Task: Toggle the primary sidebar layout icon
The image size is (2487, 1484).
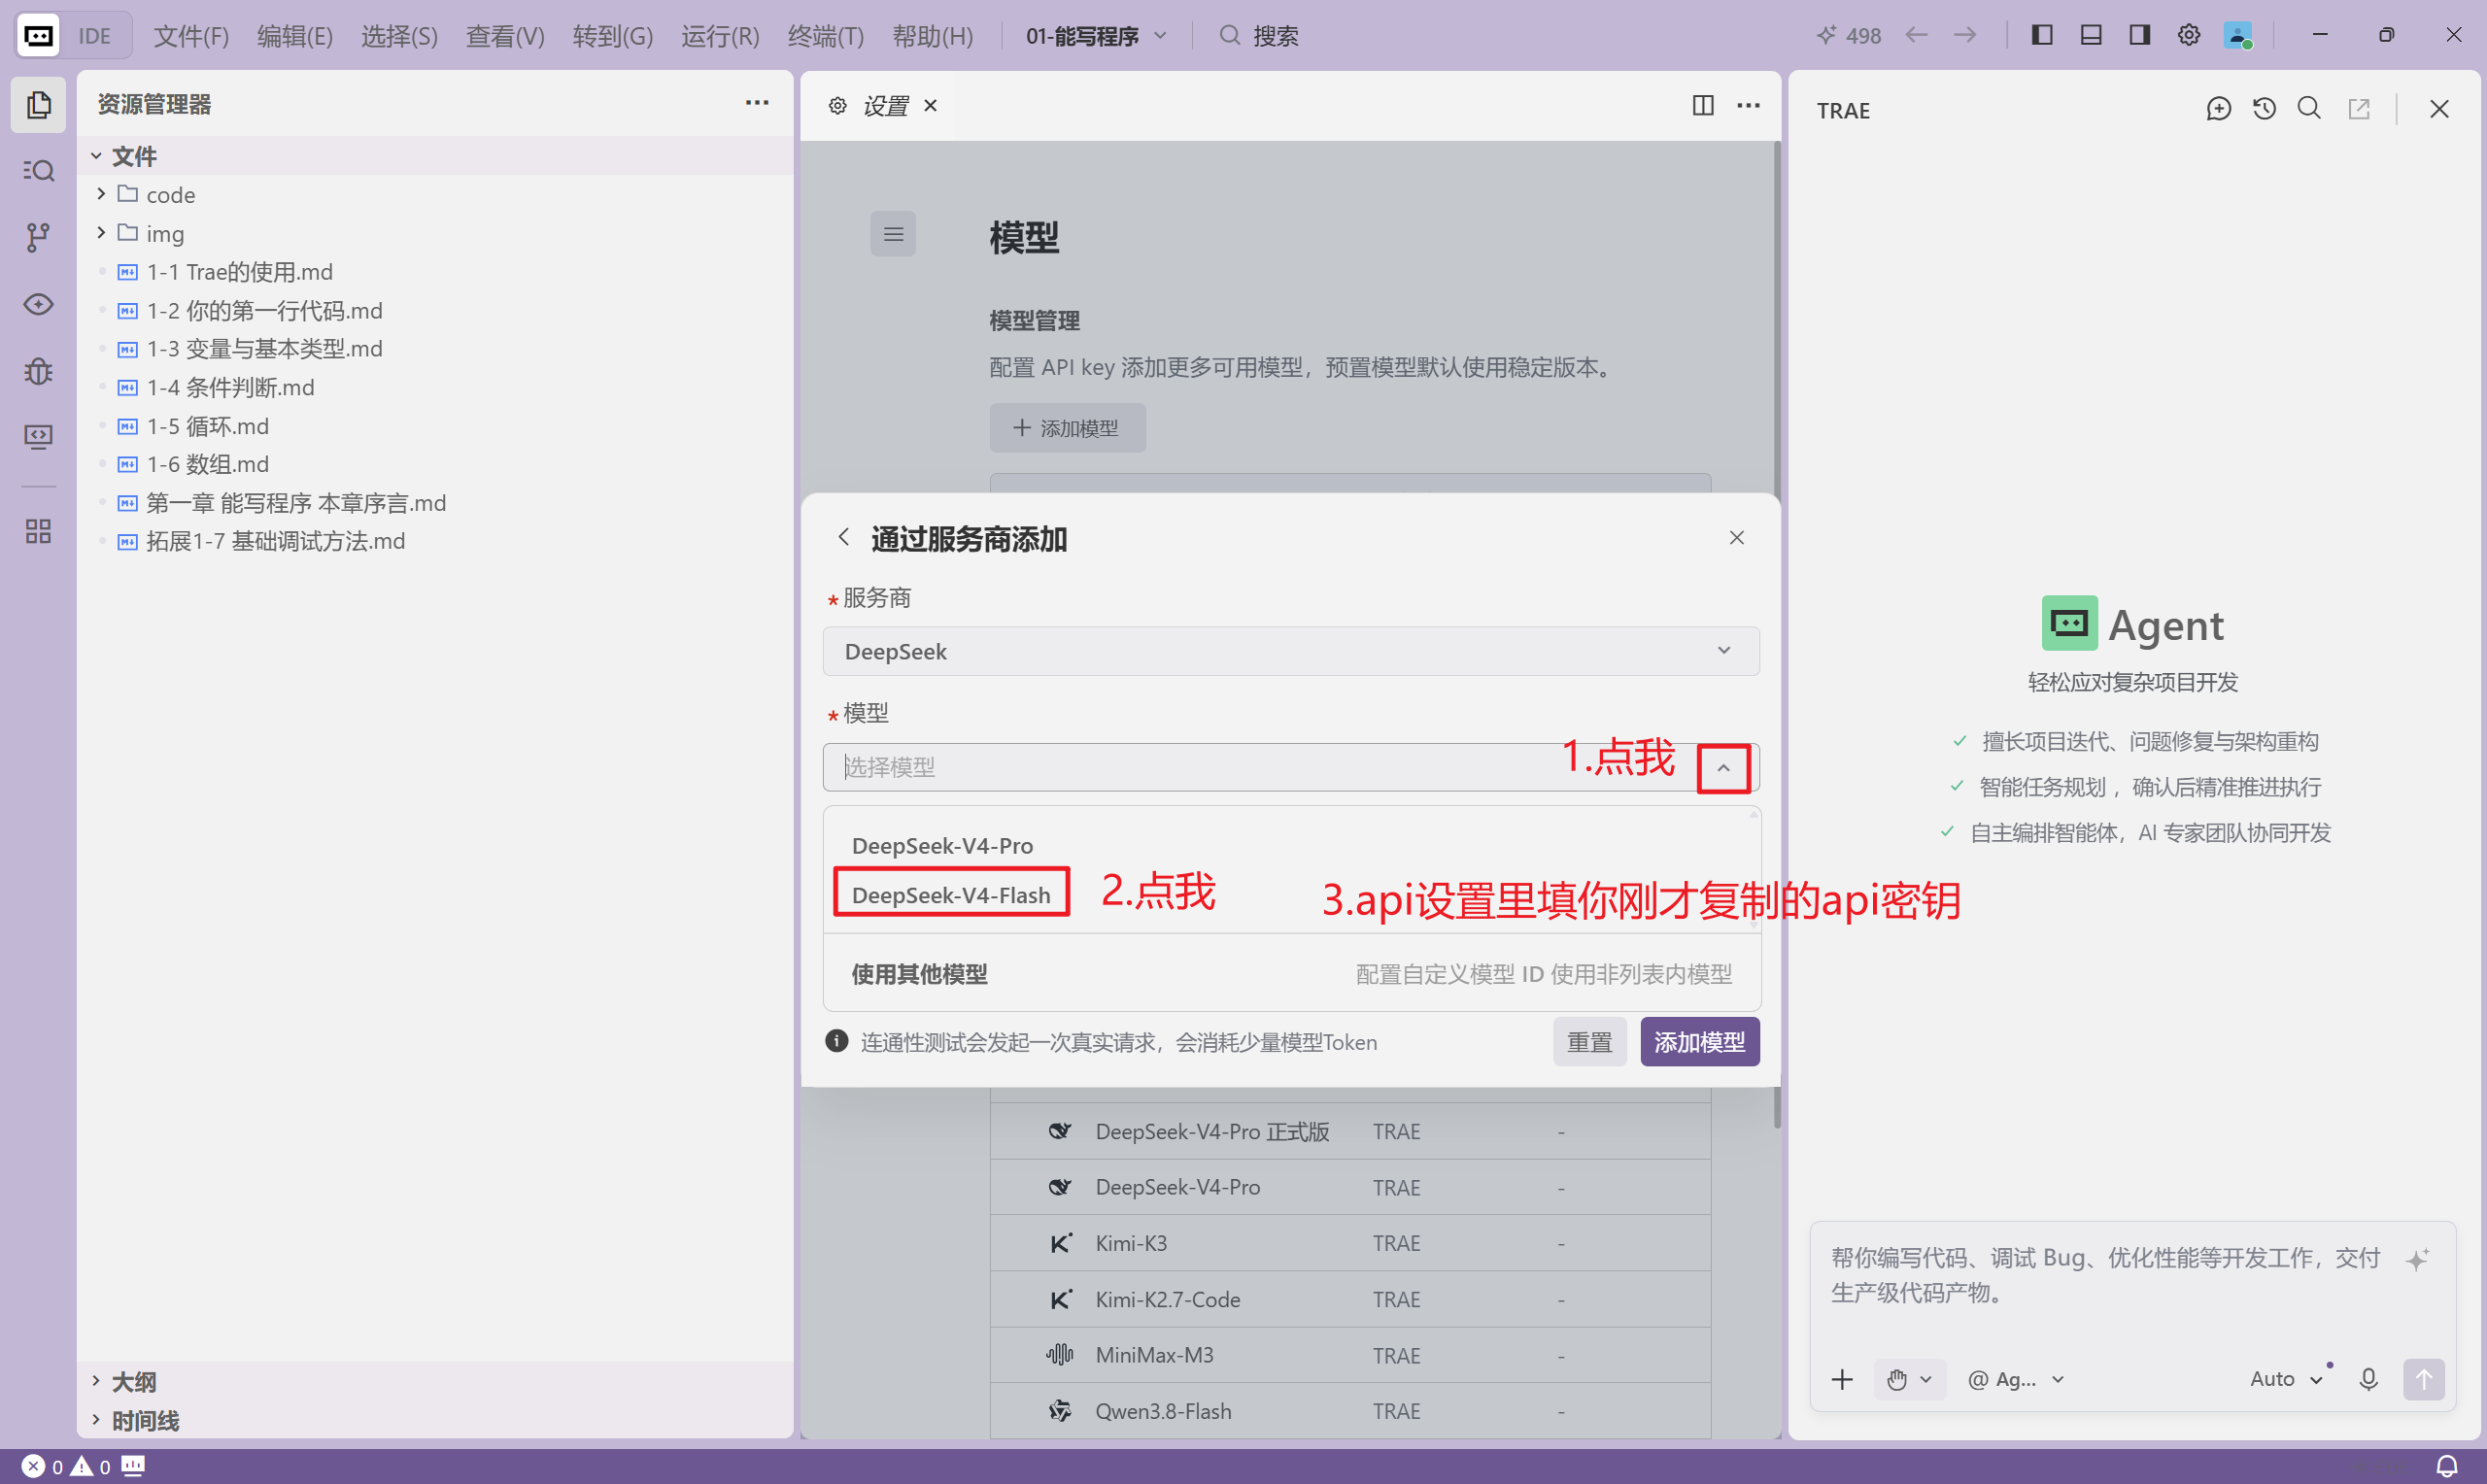Action: tap(2042, 36)
